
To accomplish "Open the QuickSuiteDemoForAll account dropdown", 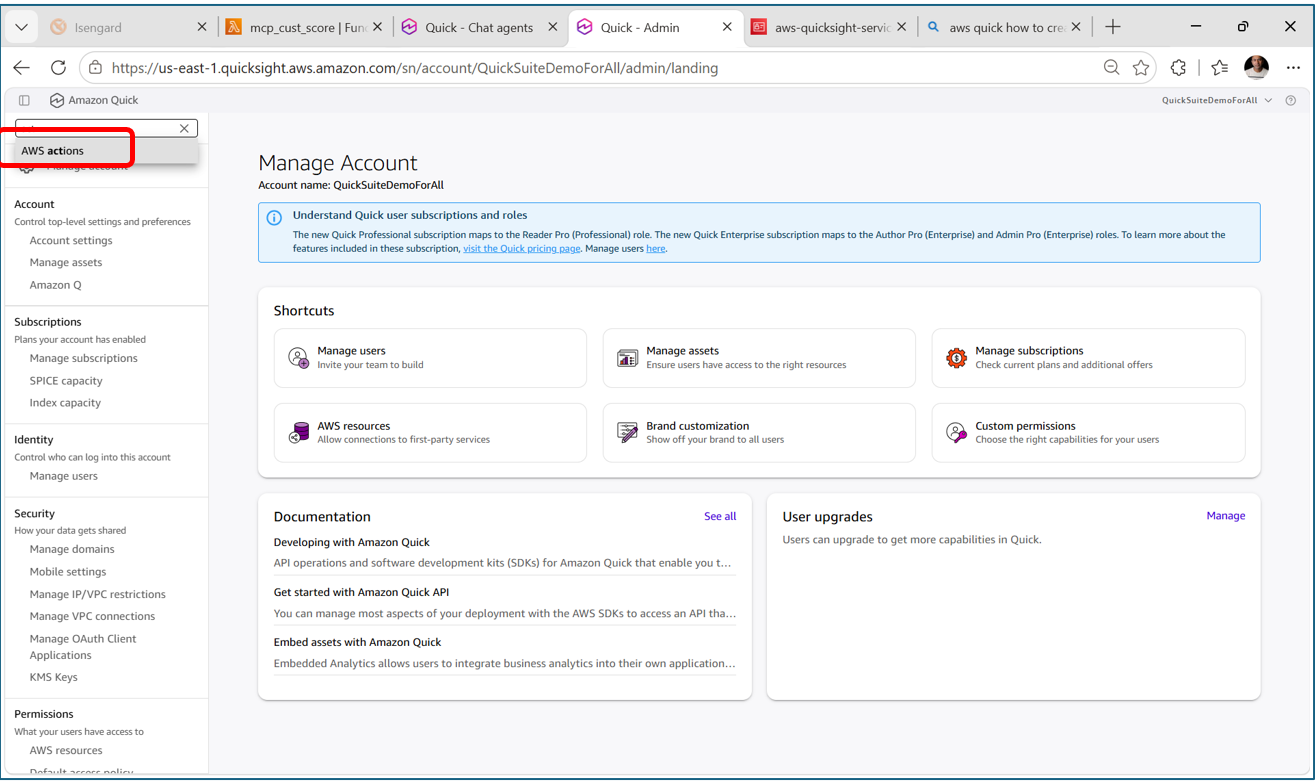I will click(x=1217, y=100).
